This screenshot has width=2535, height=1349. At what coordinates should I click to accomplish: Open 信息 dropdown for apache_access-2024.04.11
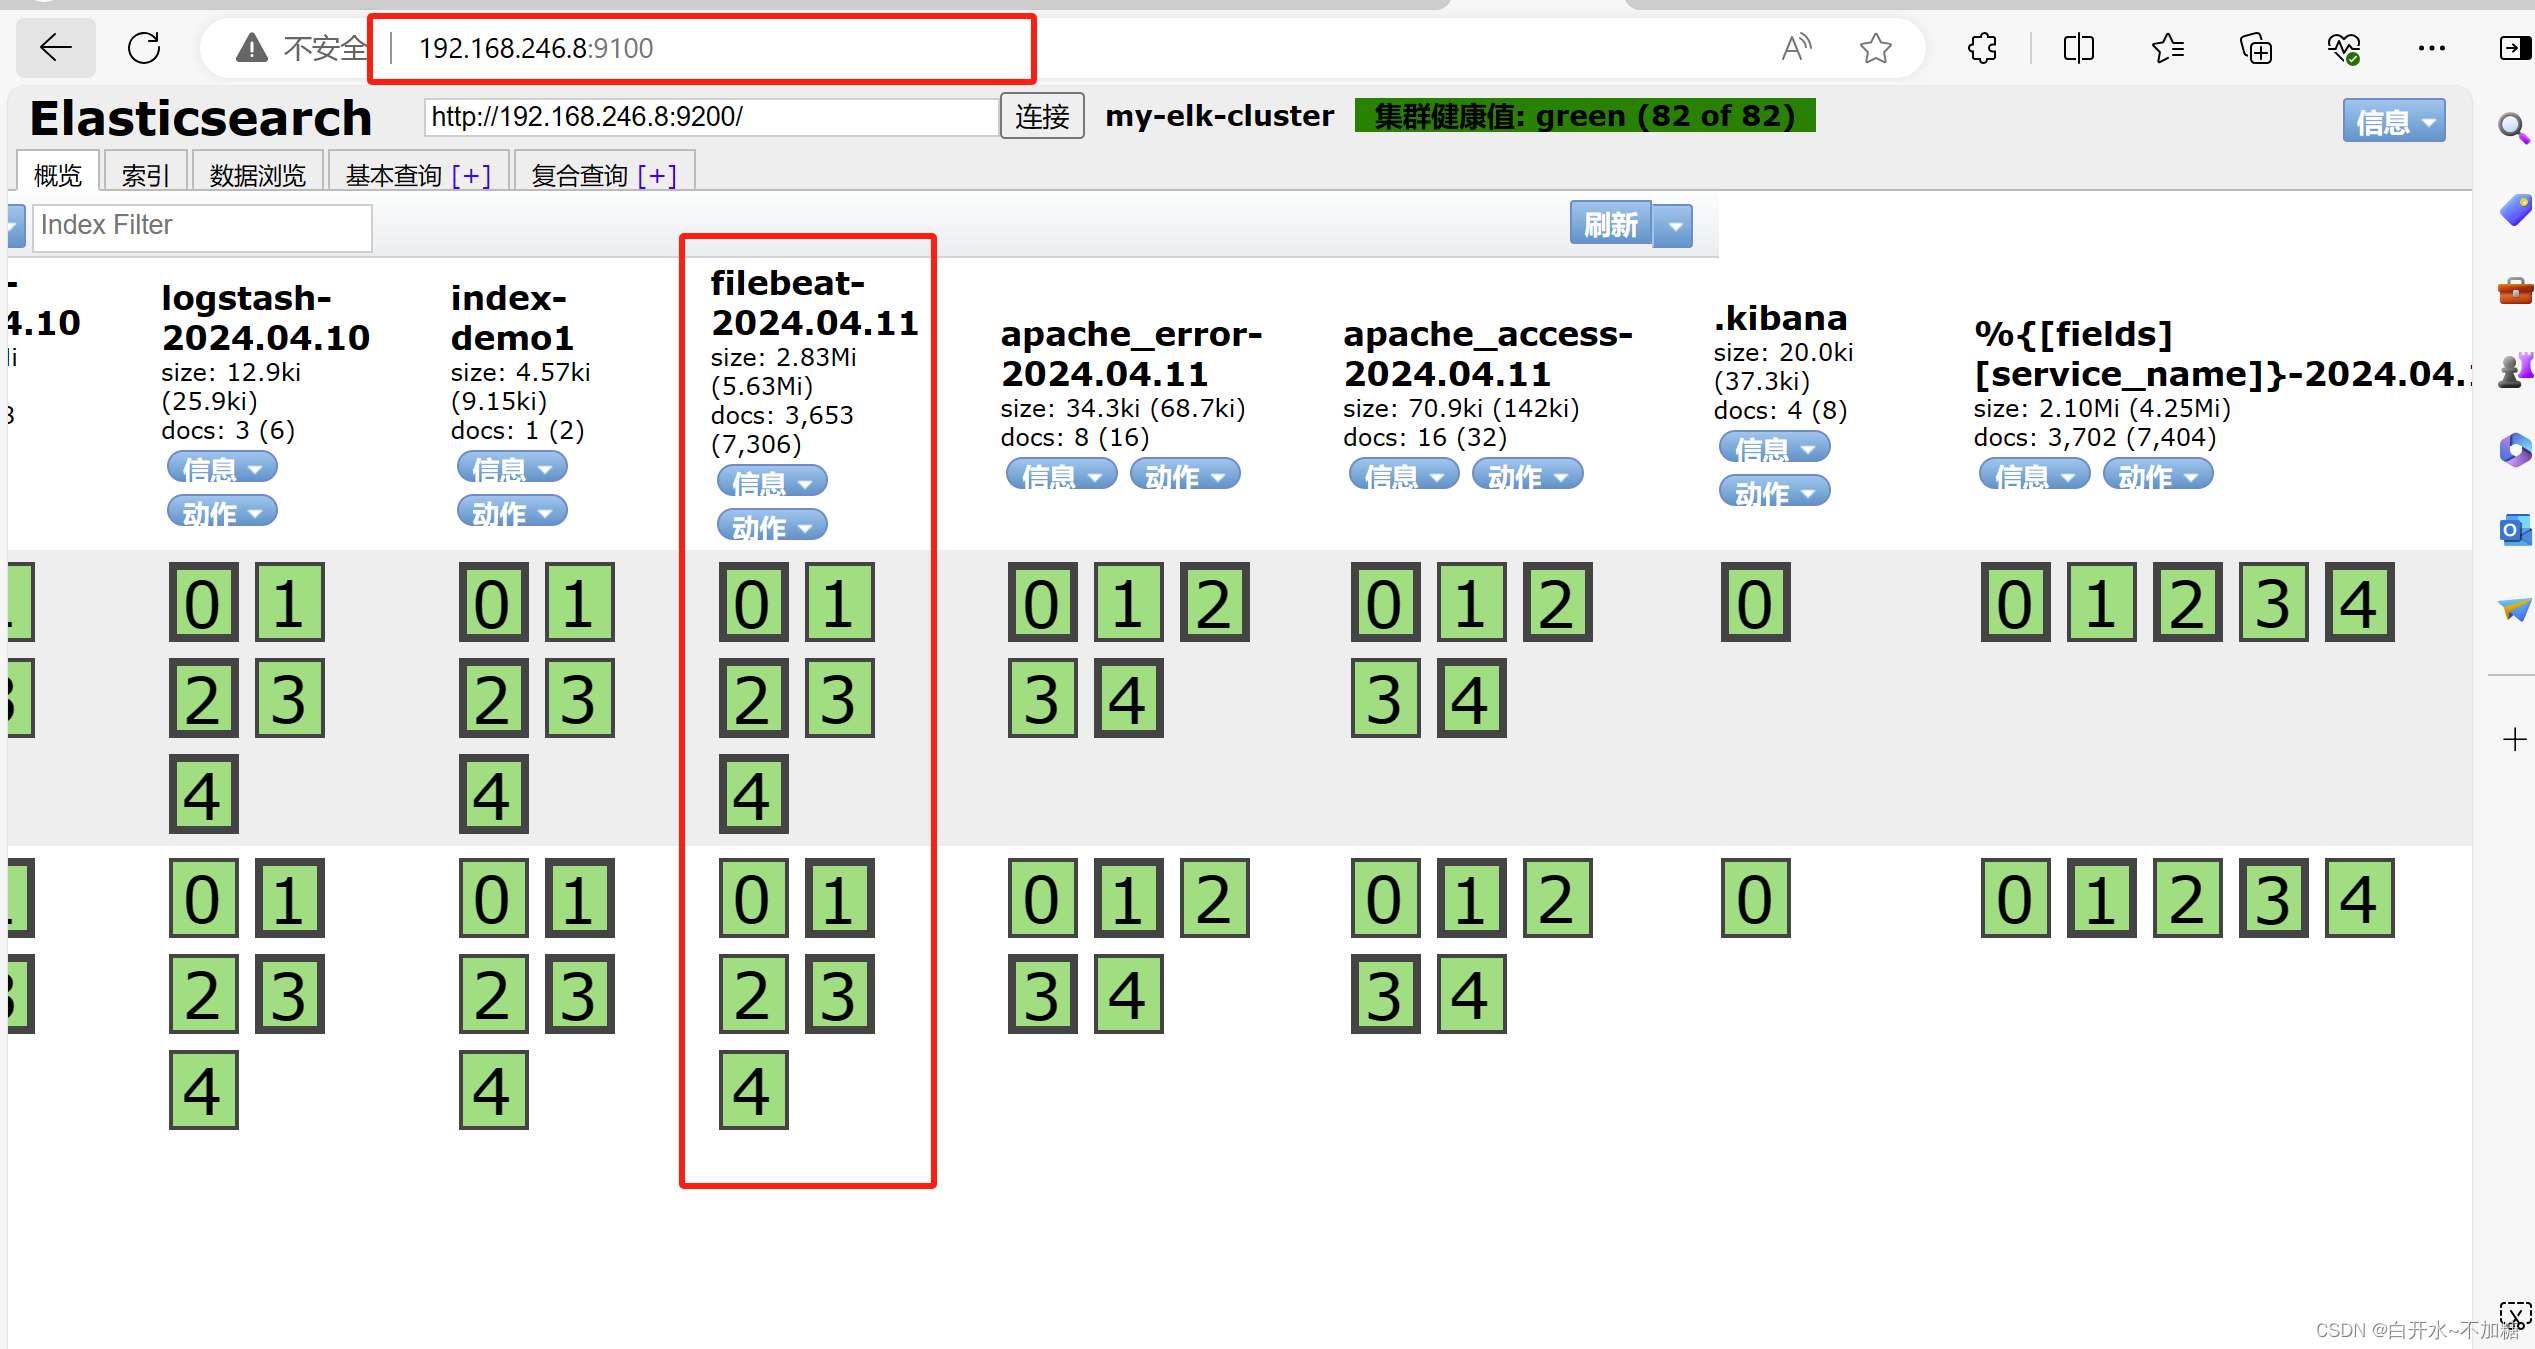click(1404, 475)
